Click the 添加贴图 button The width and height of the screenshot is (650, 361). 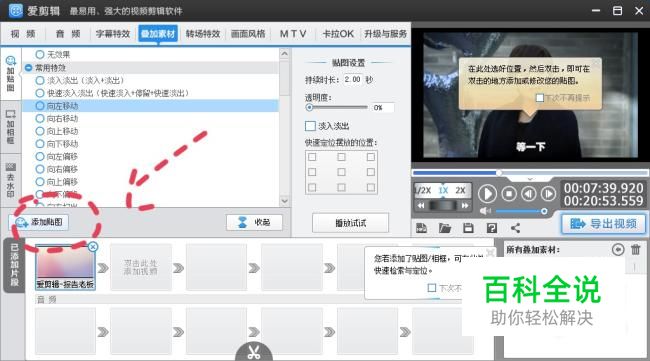pos(39,222)
